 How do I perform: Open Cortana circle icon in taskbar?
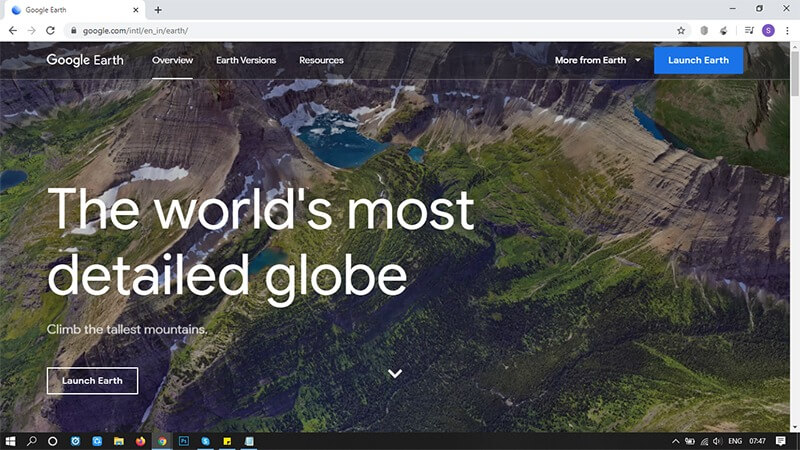click(x=53, y=441)
